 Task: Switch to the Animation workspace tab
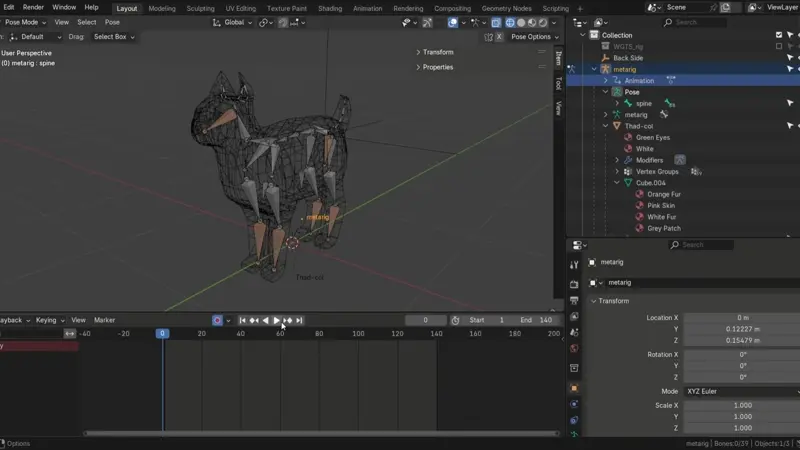coord(367,8)
